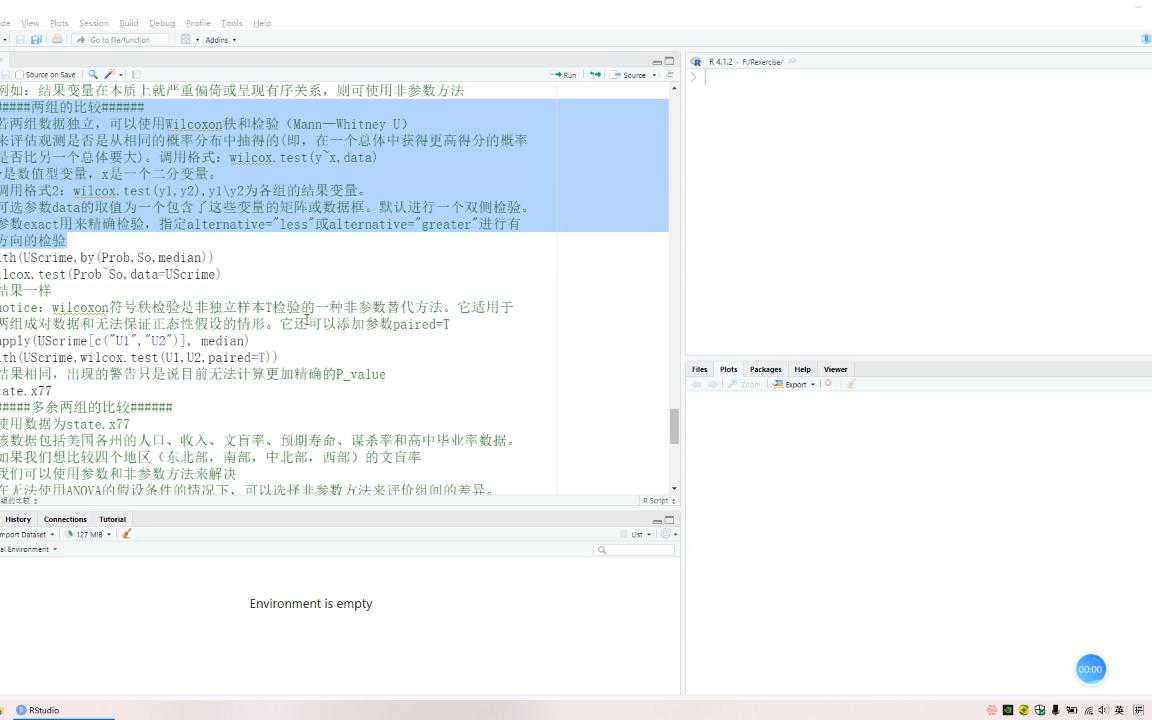Screen dimensions: 1152x720
Task: Click the code tools magic wand icon
Action: 110,74
